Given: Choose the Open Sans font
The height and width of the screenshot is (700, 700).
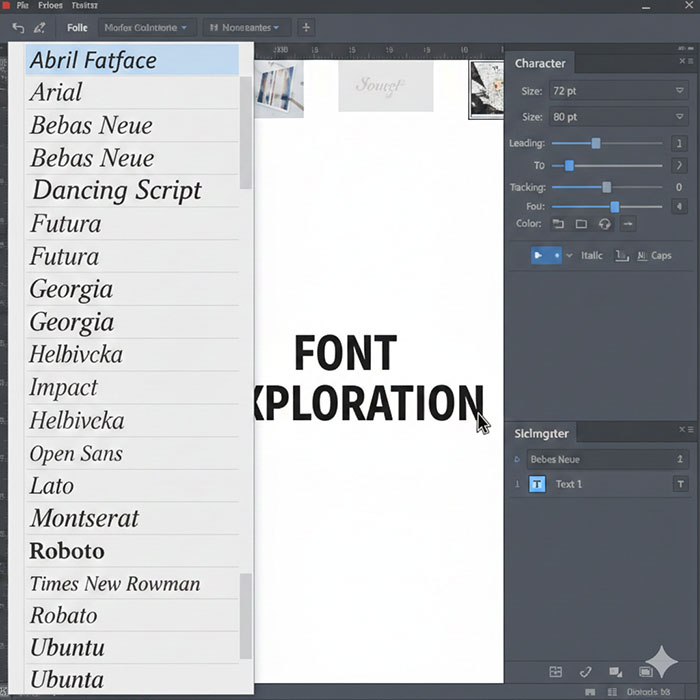Looking at the screenshot, I should point(132,454).
